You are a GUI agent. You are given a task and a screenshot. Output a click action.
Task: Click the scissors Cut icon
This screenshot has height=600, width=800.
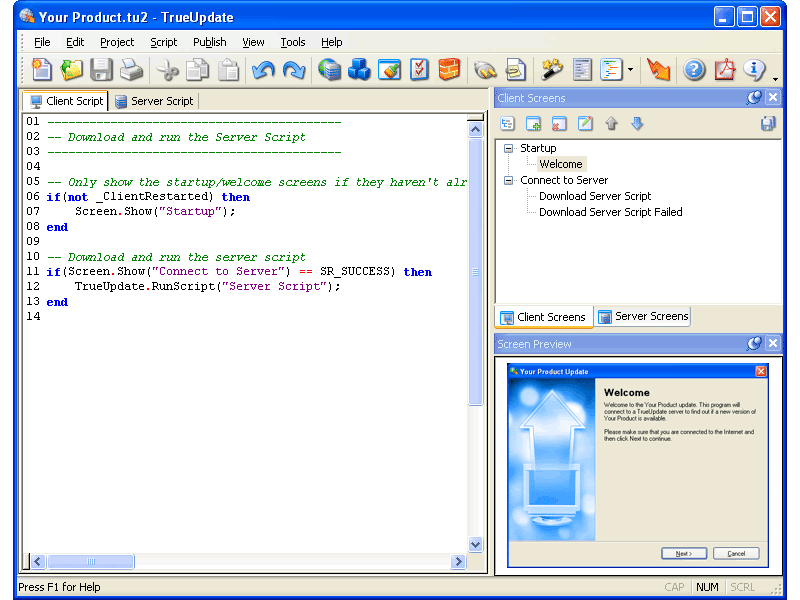167,69
